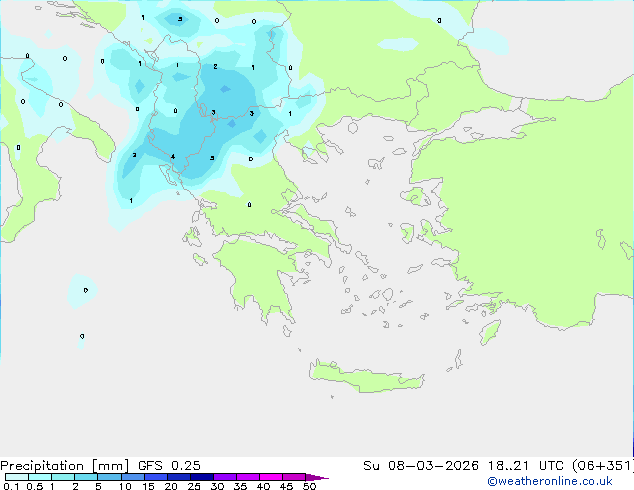
Task: Click the 'Precipitation [mm]' title text
Action: pos(65,466)
